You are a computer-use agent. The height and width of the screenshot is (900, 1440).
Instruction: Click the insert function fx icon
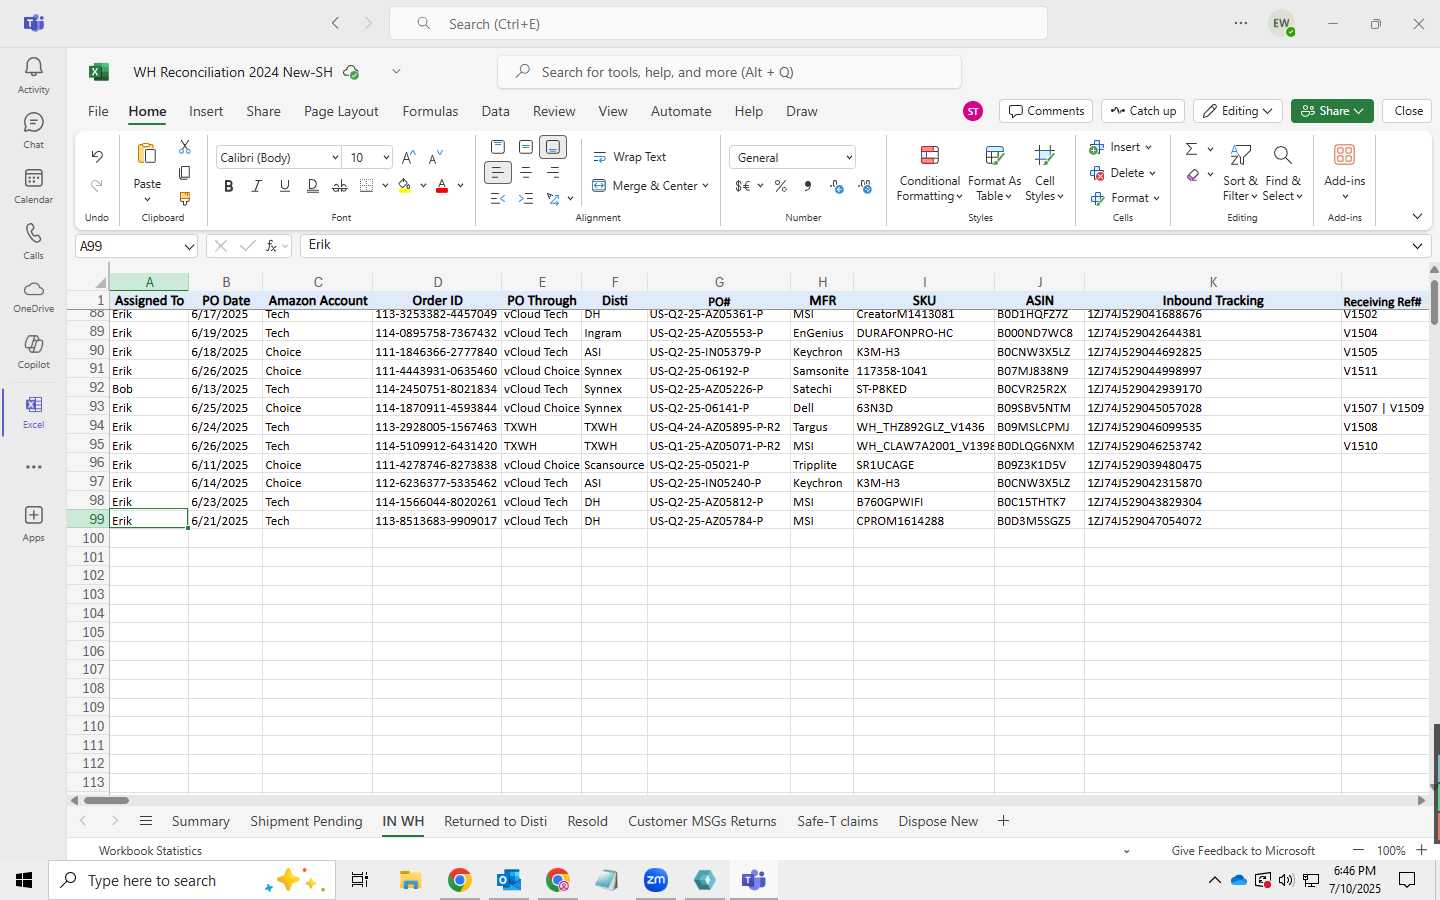coord(271,246)
